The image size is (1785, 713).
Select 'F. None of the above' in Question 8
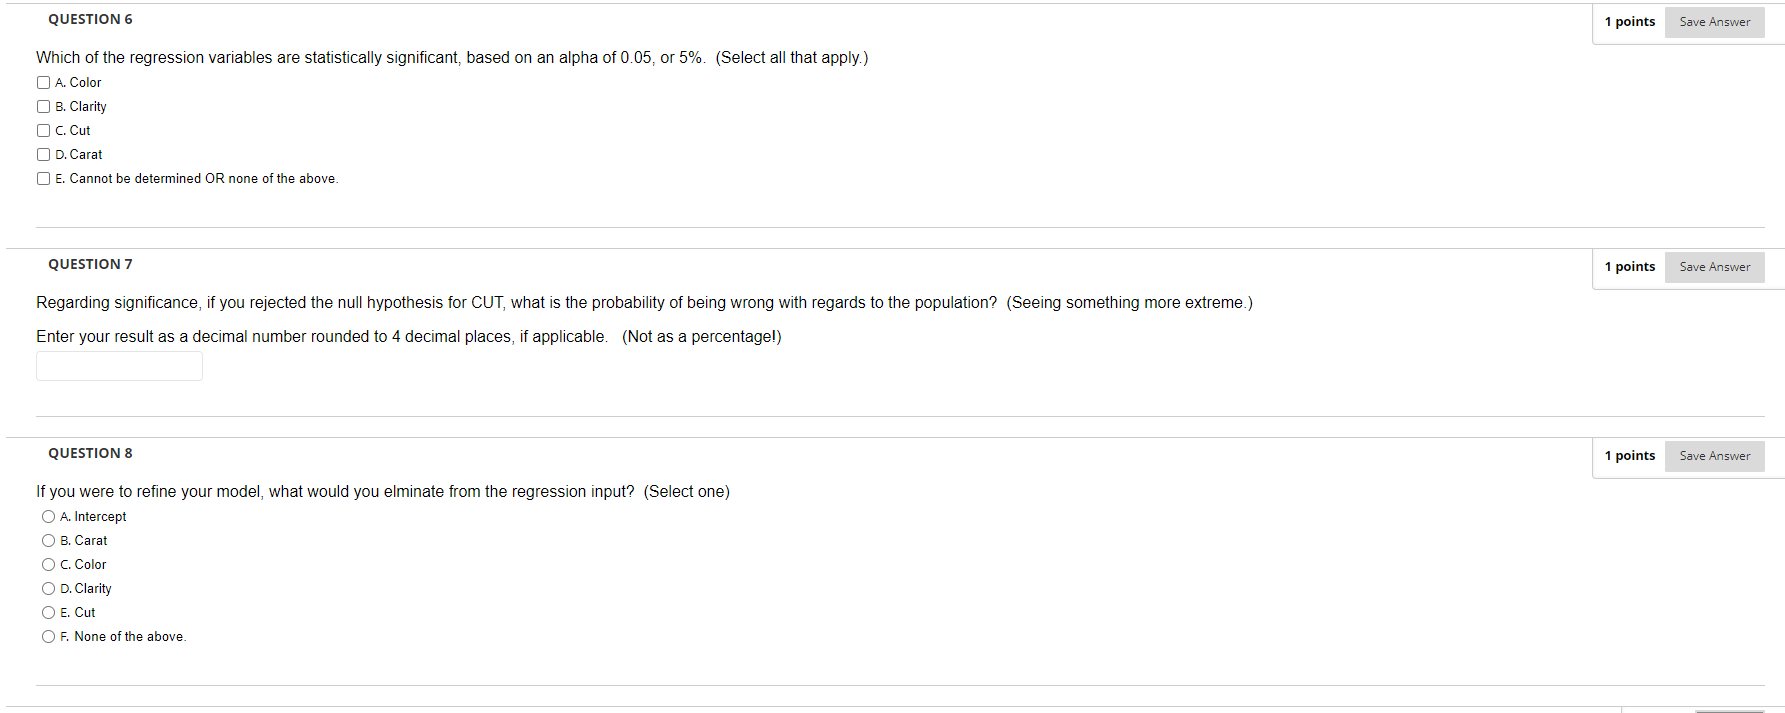48,636
